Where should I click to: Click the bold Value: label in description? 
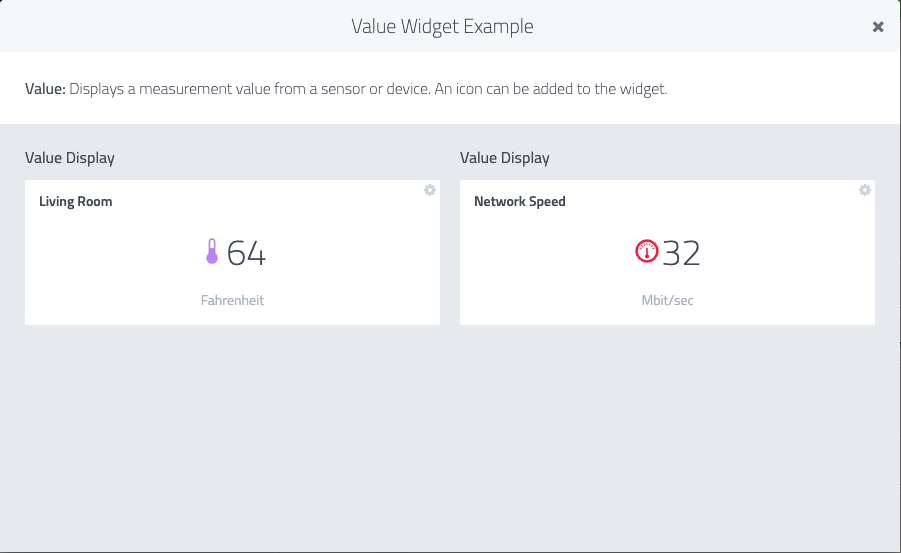pyautogui.click(x=45, y=89)
